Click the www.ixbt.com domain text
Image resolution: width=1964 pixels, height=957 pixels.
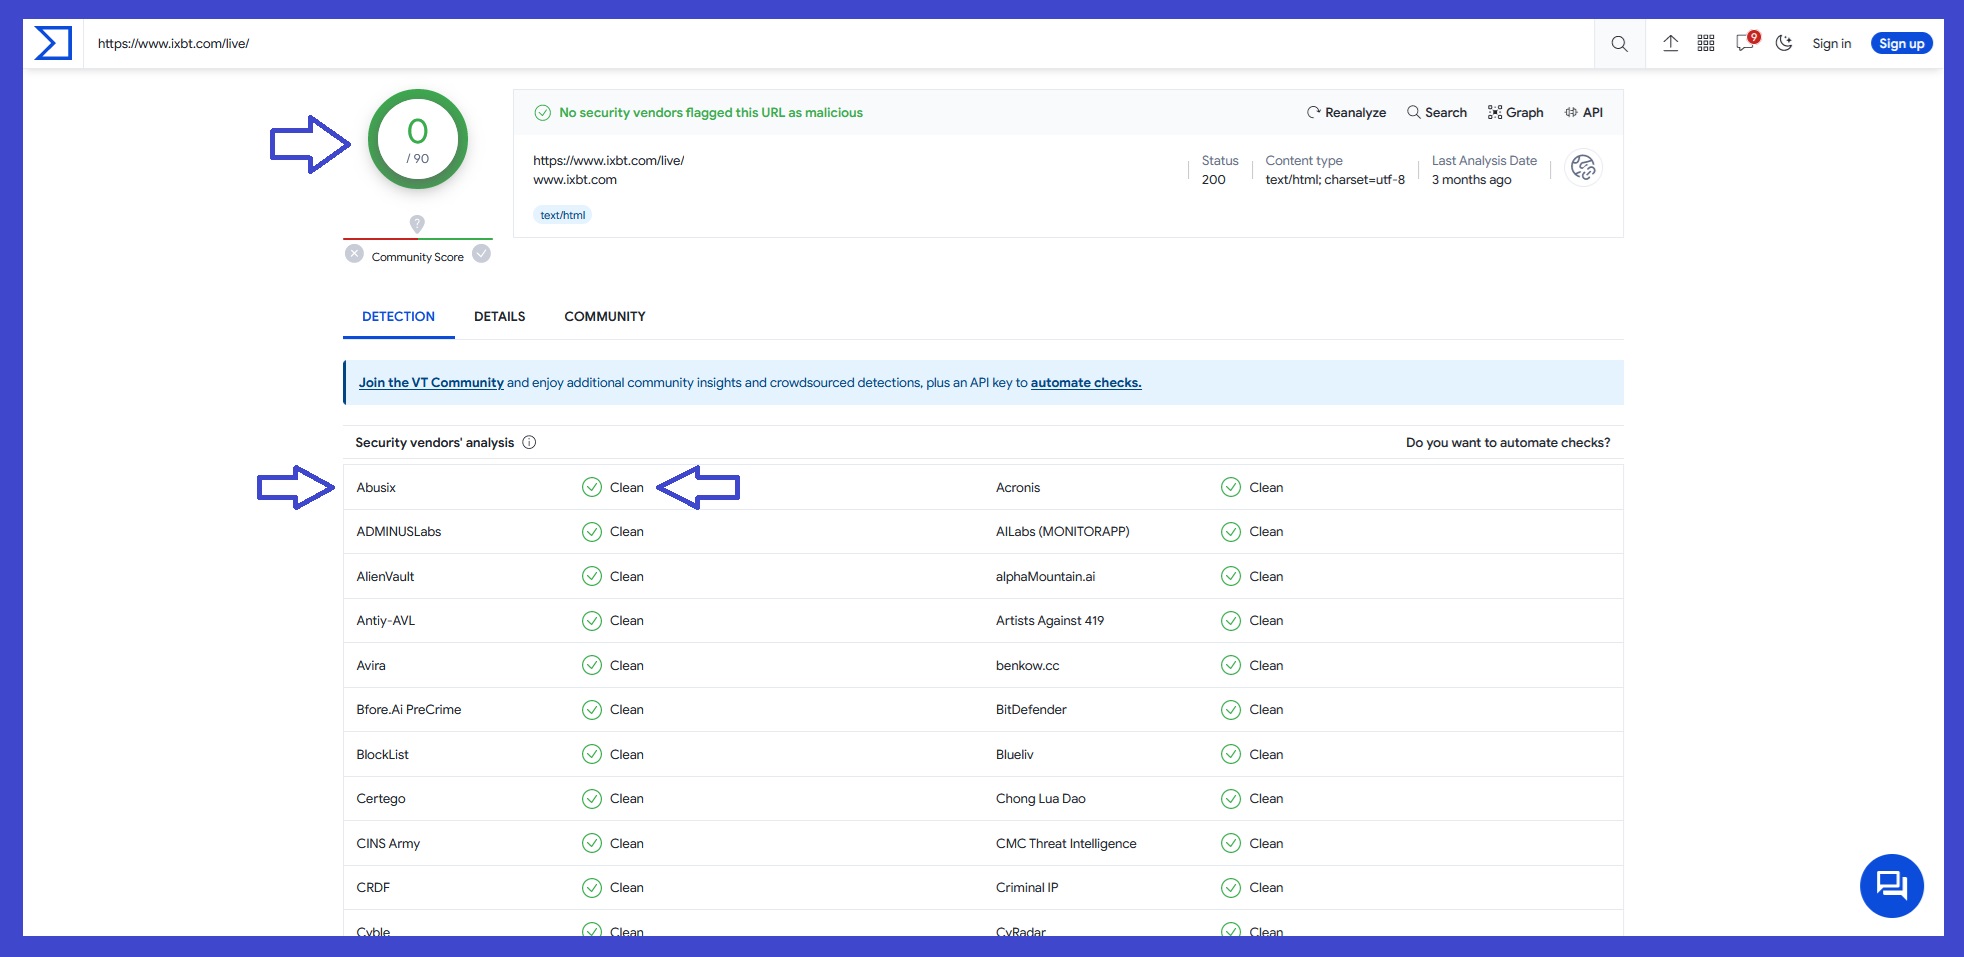click(575, 180)
